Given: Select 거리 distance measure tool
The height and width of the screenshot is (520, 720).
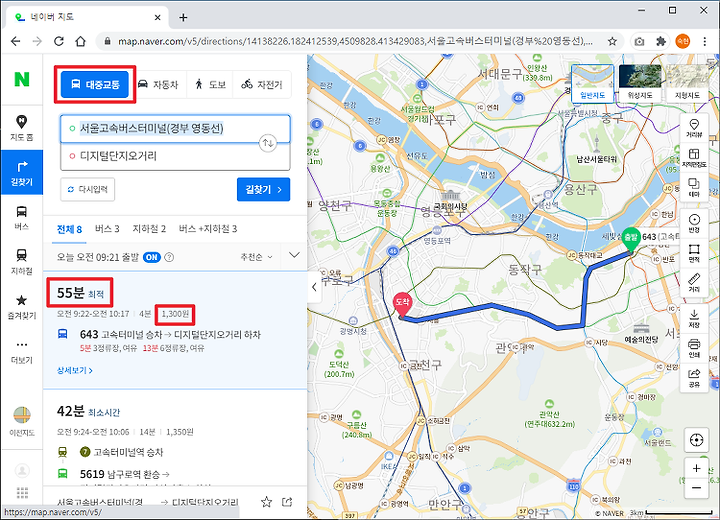Looking at the screenshot, I should pos(694,283).
